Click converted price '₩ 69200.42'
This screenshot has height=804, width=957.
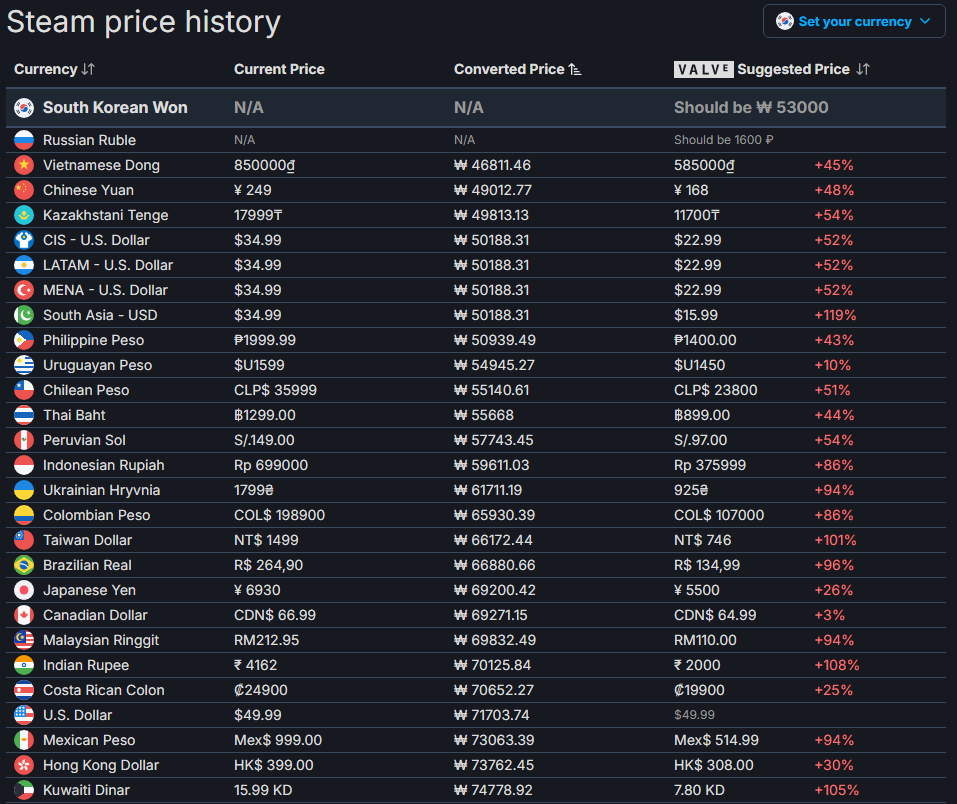coord(495,590)
